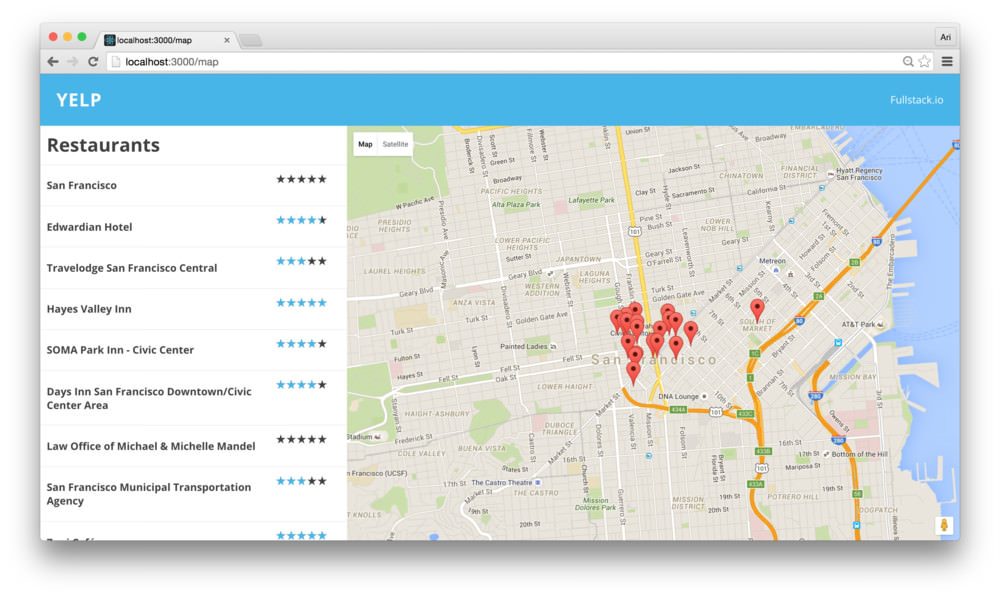Click the red marker in South of Market
Viewport: 1000px width, 598px height.
[757, 309]
